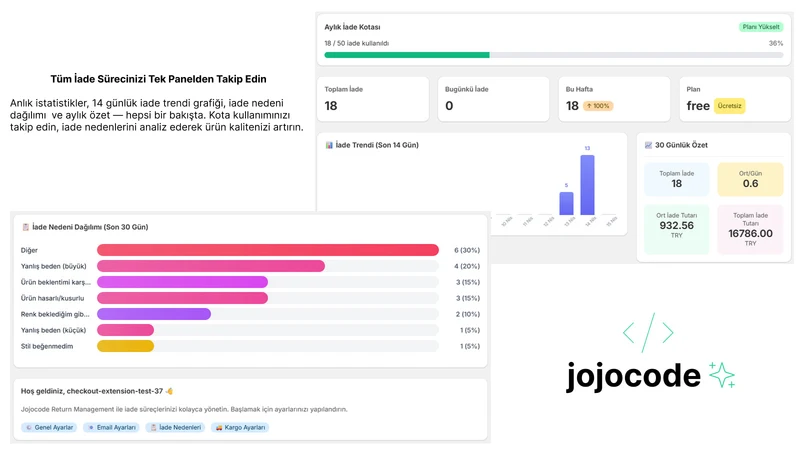800x450 pixels.
Task: Click the clipboard icon beside İade Nedeni Dağılımı
Action: (26, 227)
